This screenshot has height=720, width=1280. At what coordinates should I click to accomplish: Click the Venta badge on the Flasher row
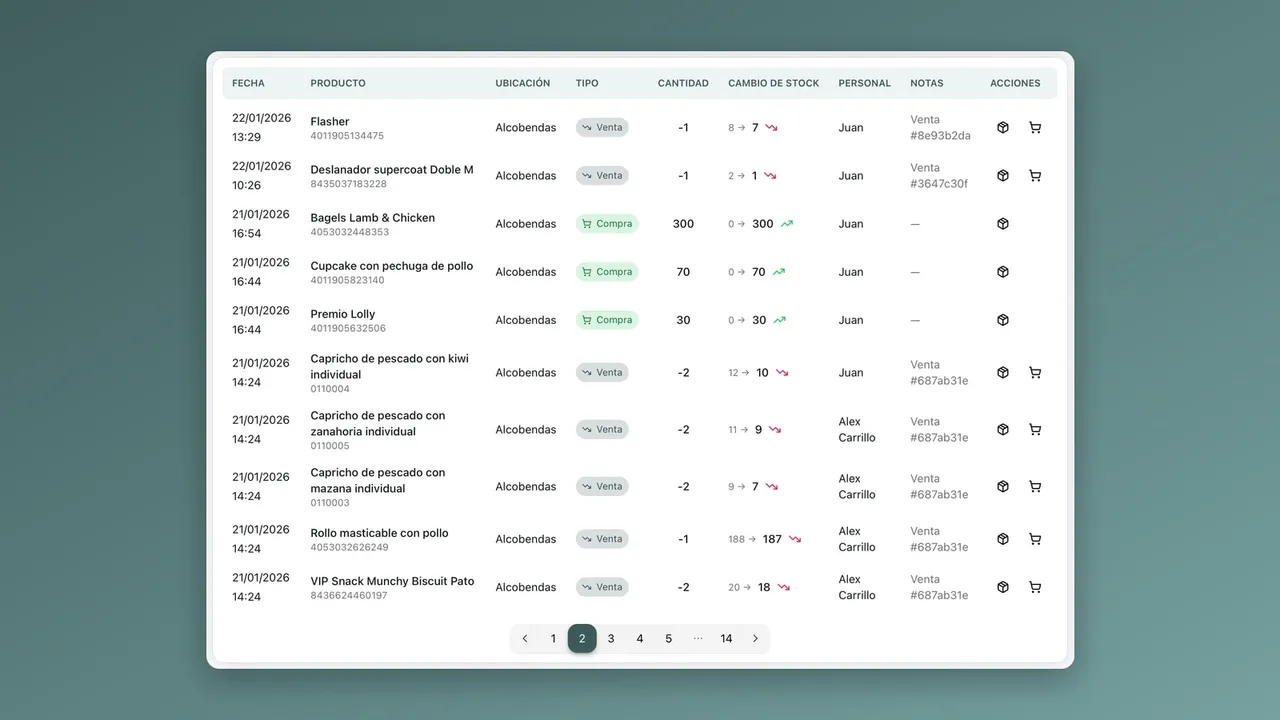tap(602, 128)
